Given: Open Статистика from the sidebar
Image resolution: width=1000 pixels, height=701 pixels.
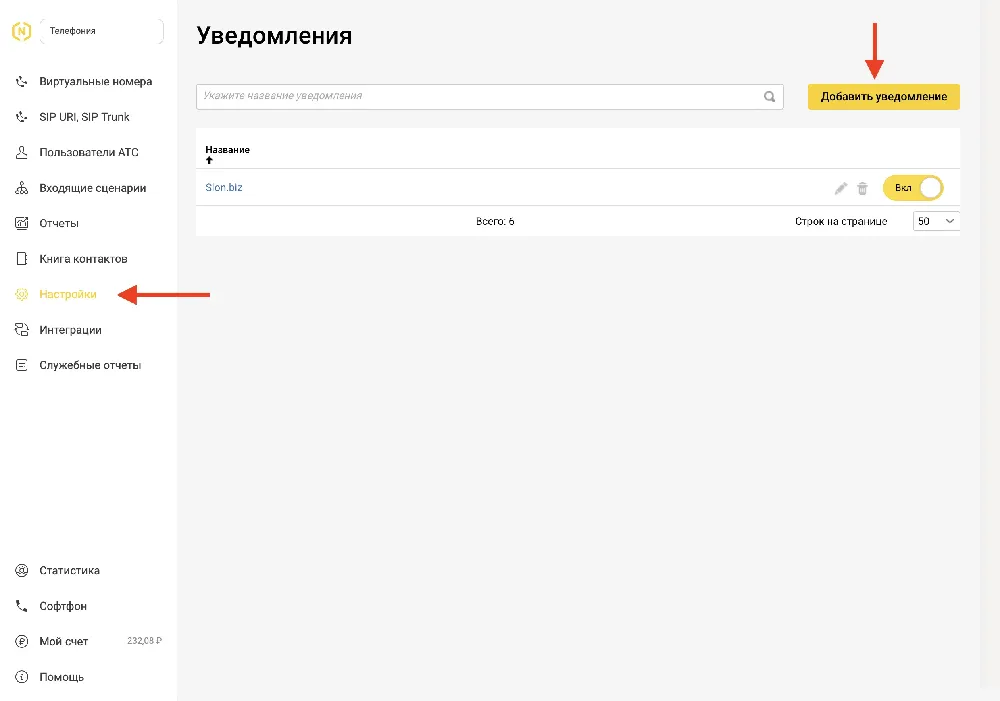Looking at the screenshot, I should tap(69, 570).
